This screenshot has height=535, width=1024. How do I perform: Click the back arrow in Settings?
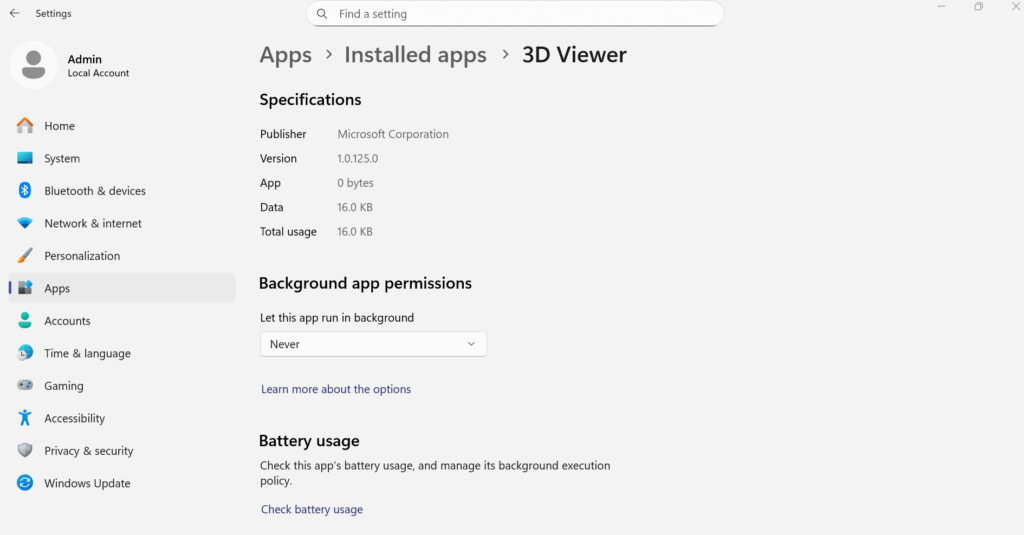tap(14, 13)
